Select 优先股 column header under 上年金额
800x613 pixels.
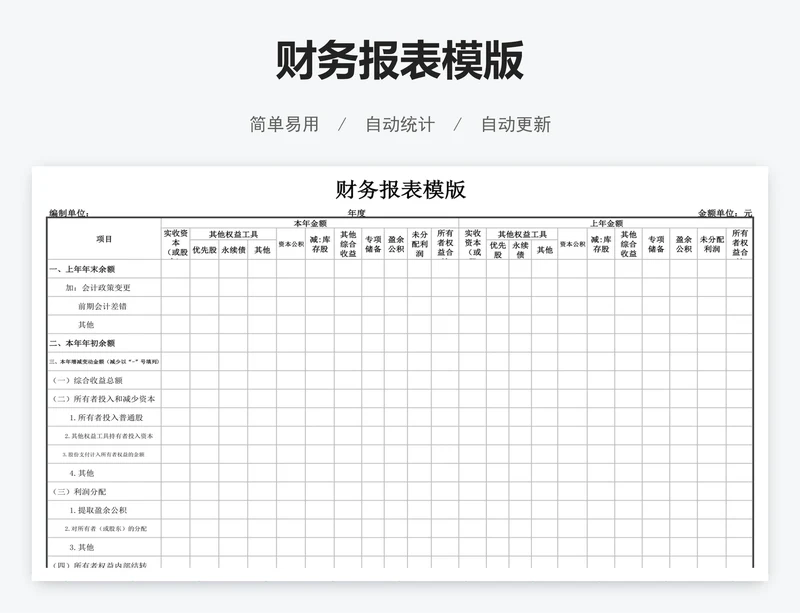[497, 250]
